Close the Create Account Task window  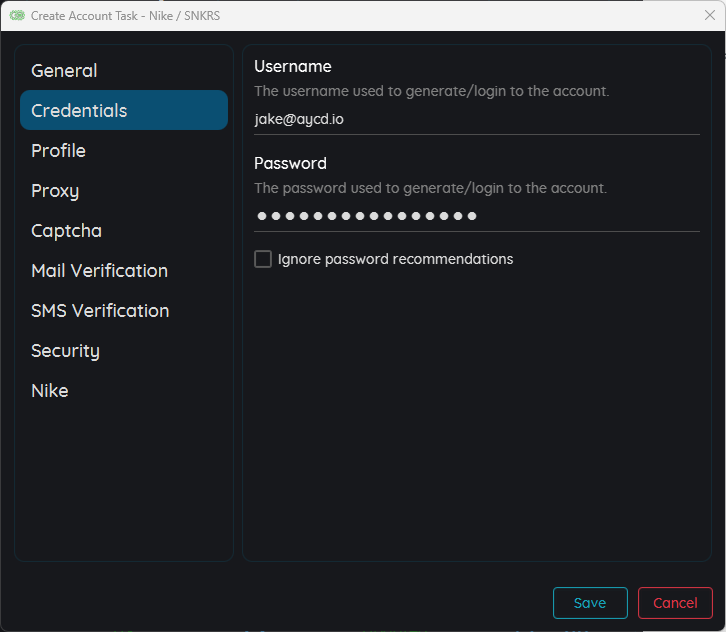[709, 15]
